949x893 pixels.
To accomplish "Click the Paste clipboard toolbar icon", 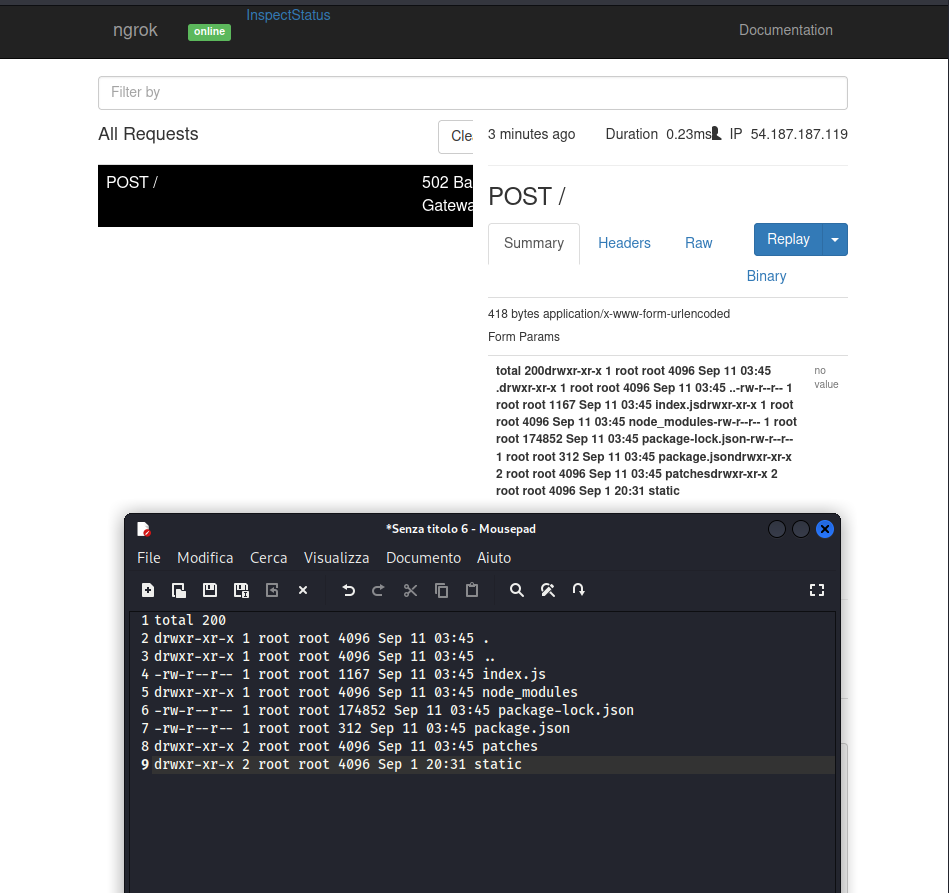I will (x=472, y=590).
